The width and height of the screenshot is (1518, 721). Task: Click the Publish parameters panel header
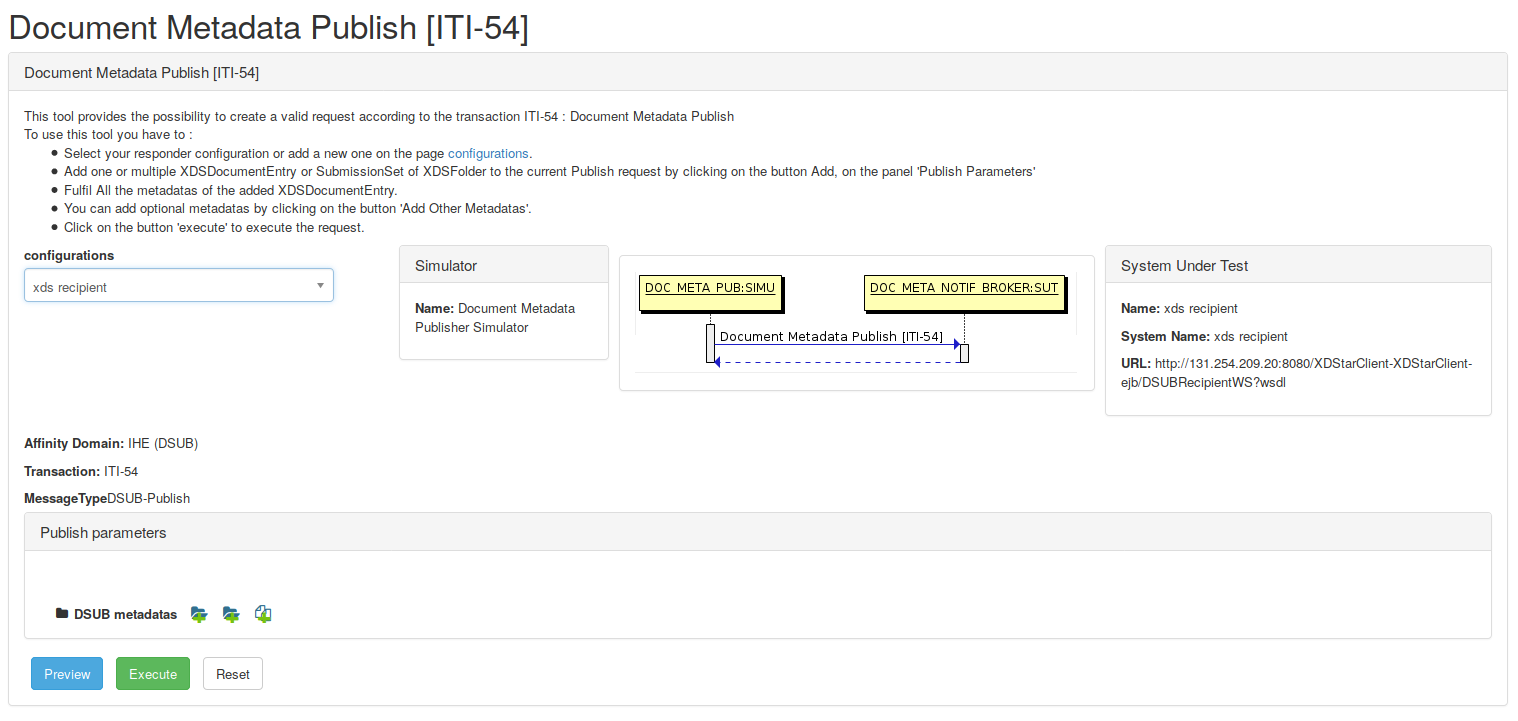pyautogui.click(x=103, y=533)
